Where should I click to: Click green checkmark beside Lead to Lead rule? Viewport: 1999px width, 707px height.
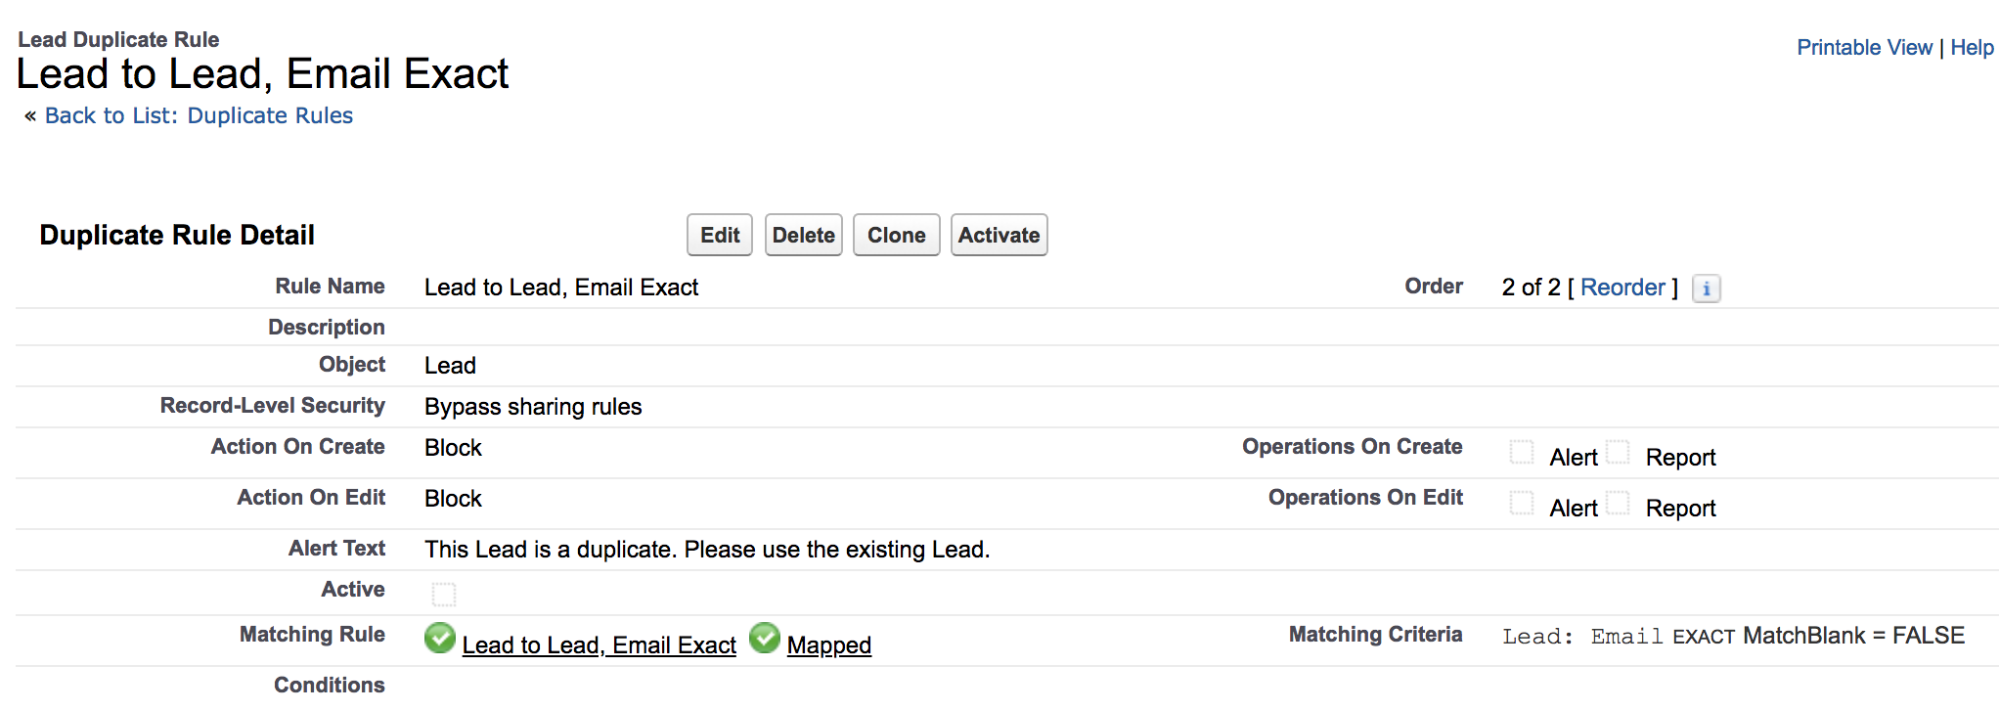440,638
